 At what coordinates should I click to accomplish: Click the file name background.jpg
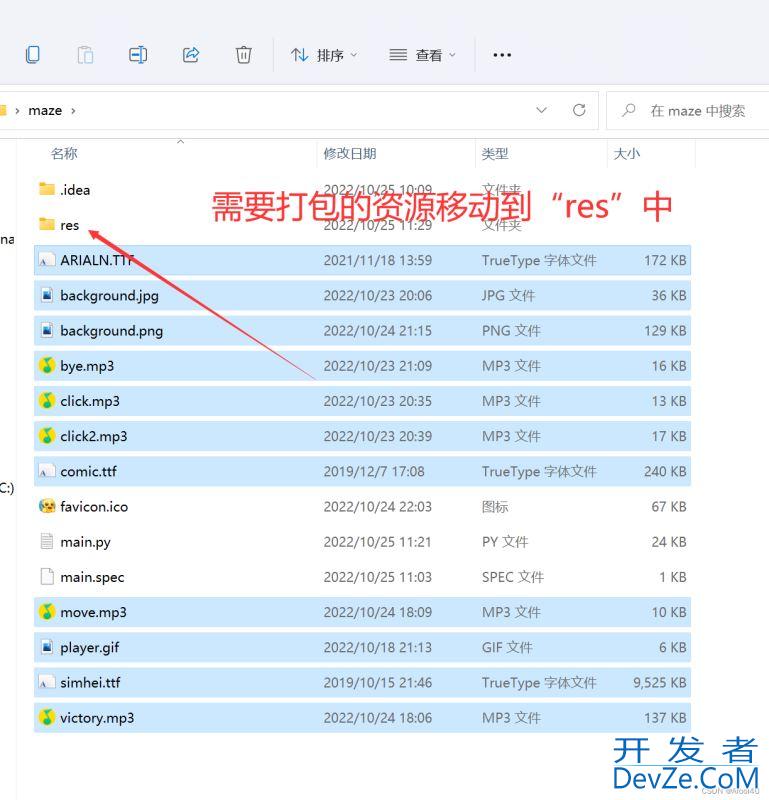(x=109, y=296)
